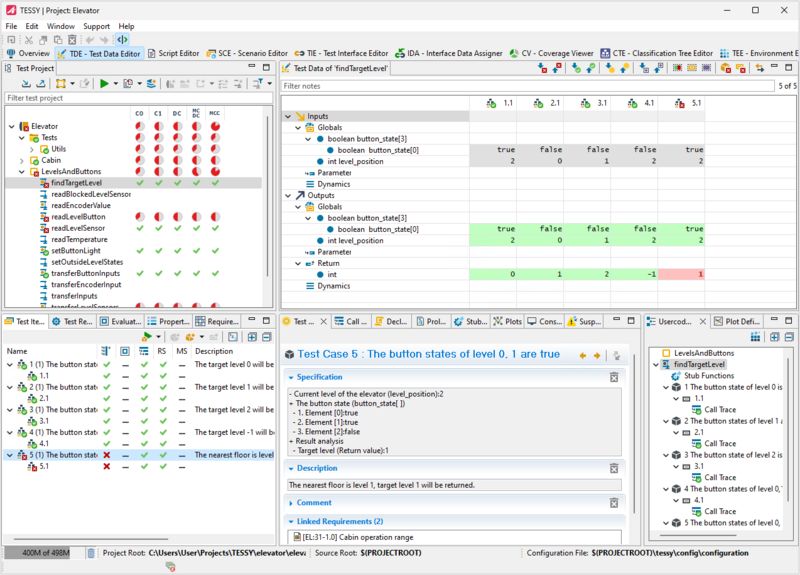The image size is (800, 575).
Task: Click the green Run test button
Action: coord(102,84)
